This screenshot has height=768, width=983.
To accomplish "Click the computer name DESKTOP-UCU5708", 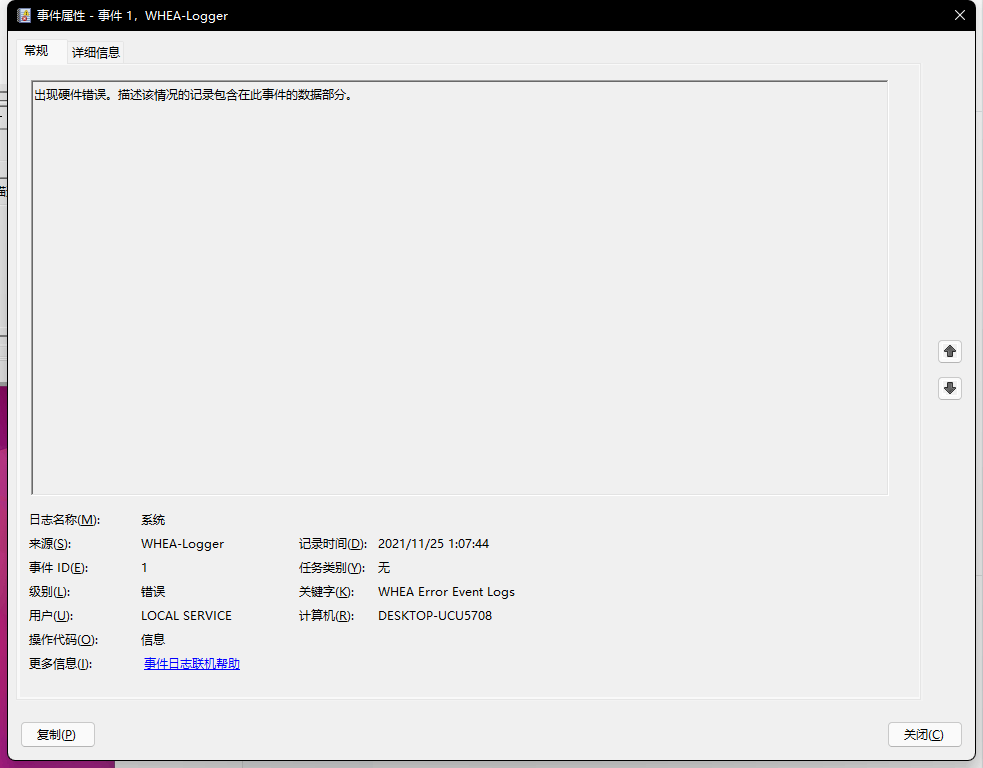I will (x=435, y=616).
